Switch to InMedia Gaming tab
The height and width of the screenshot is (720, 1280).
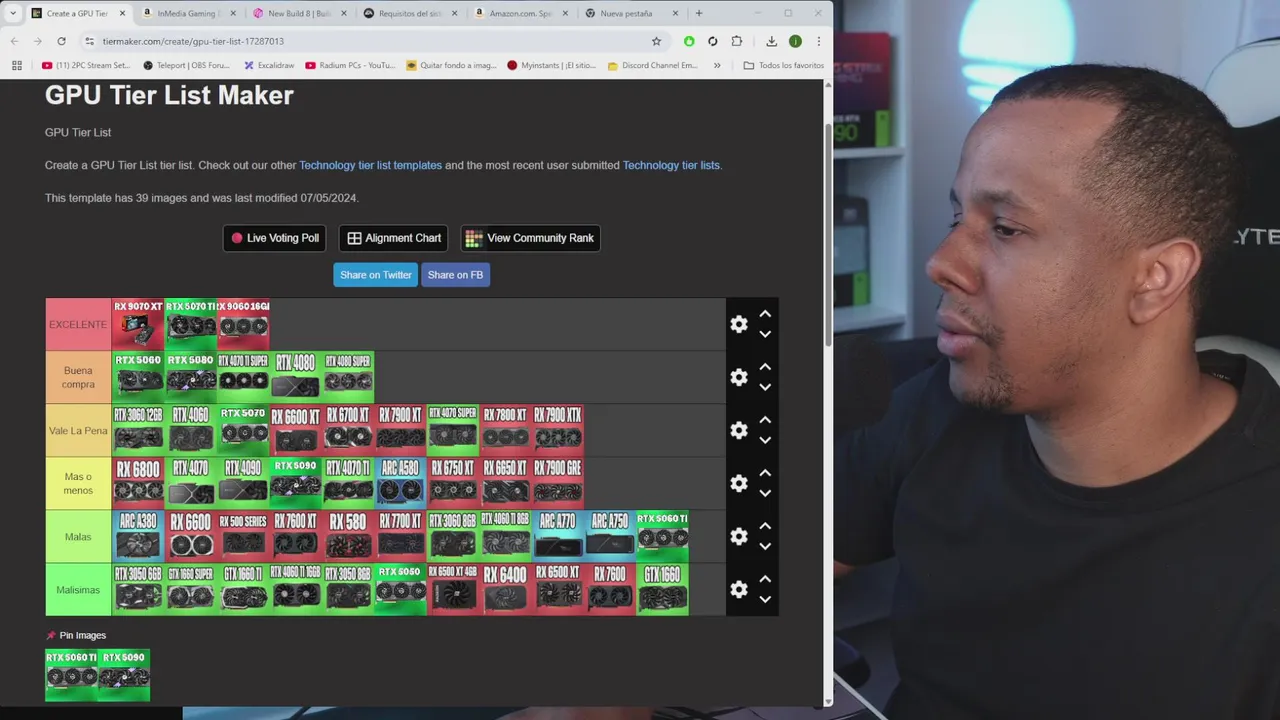[x=186, y=13]
